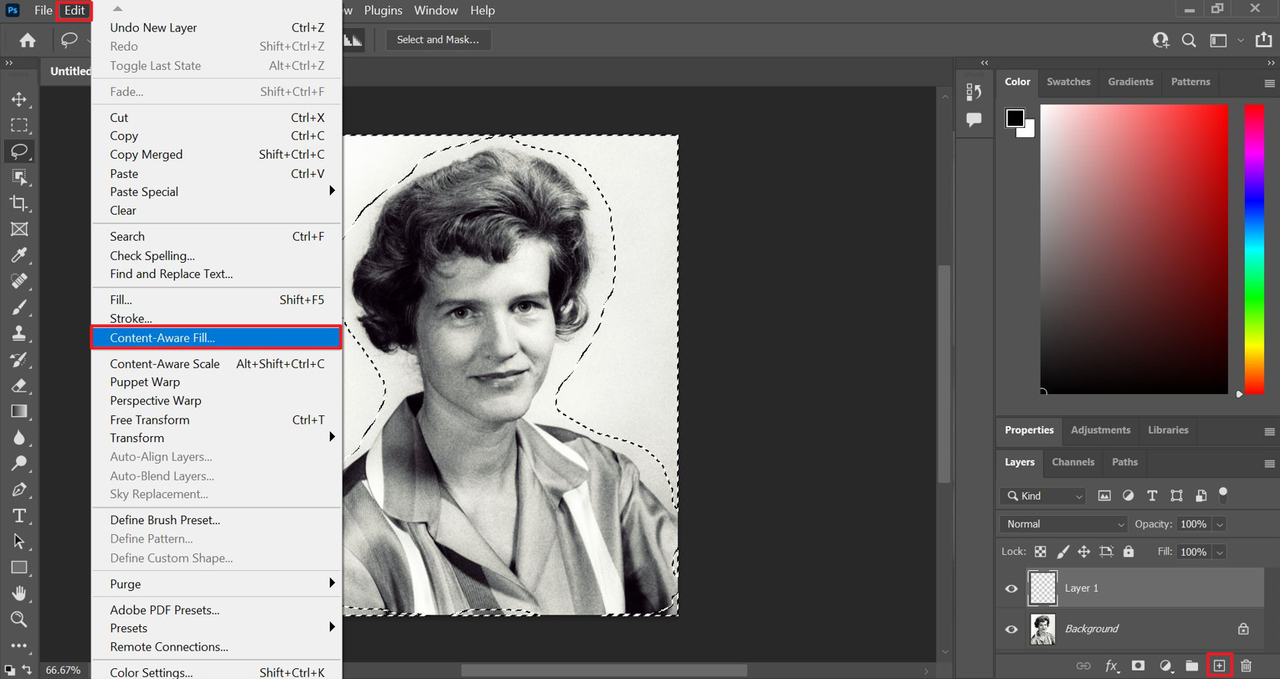This screenshot has height=679, width=1280.
Task: Hide Layer 1 with eye icon
Action: [x=1011, y=588]
